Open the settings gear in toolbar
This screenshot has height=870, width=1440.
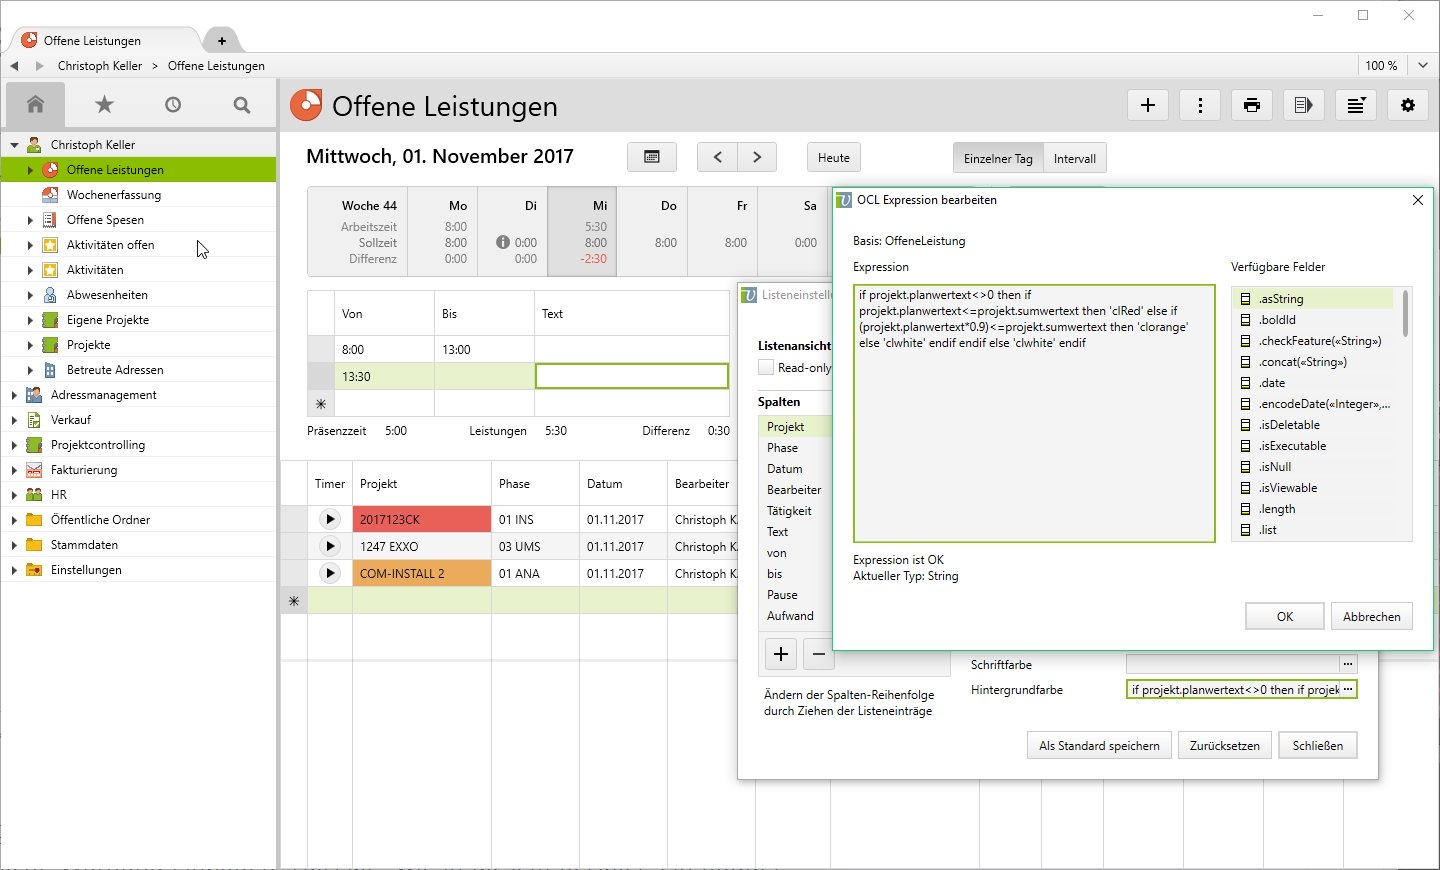(x=1408, y=105)
